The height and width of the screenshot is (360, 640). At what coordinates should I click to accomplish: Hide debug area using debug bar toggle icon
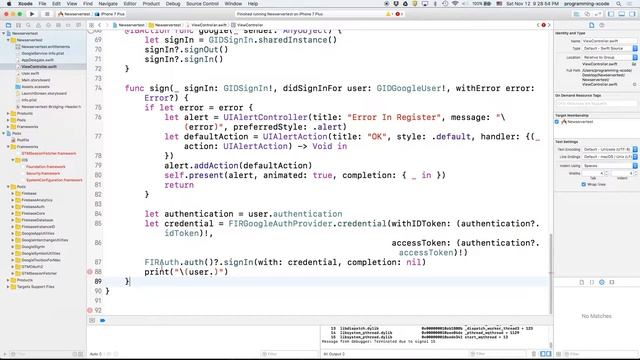tap(92, 320)
